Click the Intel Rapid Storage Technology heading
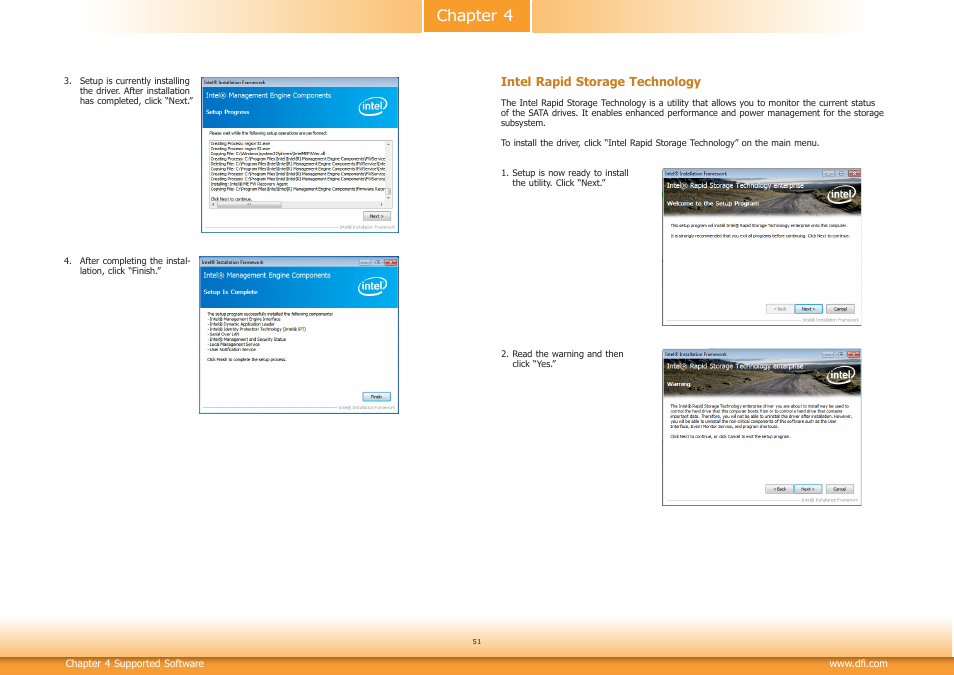The width and height of the screenshot is (954, 675). (601, 82)
